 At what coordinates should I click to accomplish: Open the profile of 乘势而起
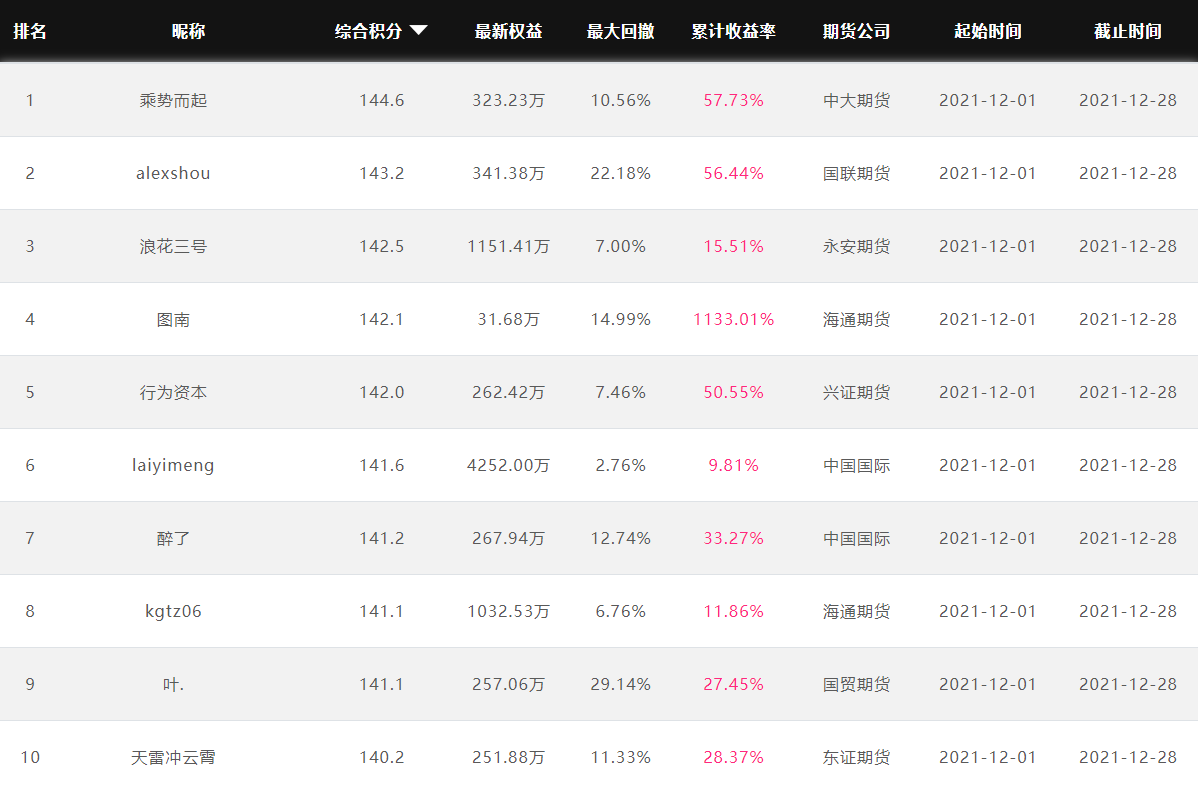click(173, 100)
